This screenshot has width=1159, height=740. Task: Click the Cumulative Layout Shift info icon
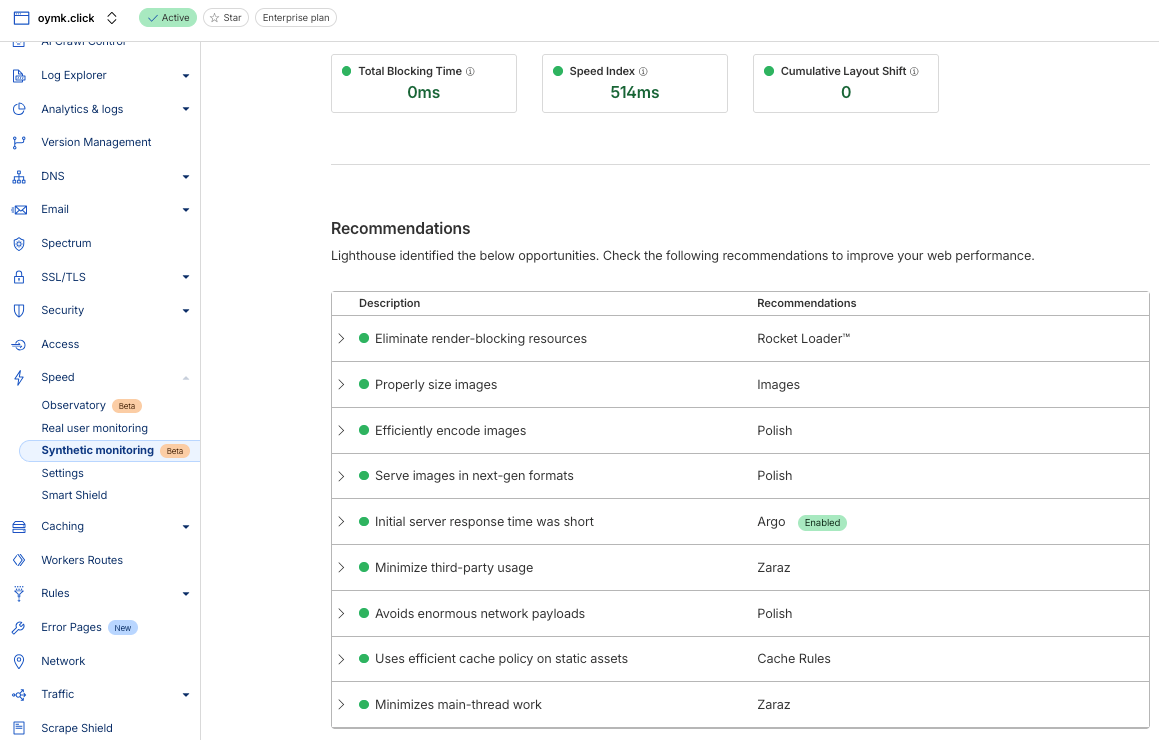(x=914, y=72)
